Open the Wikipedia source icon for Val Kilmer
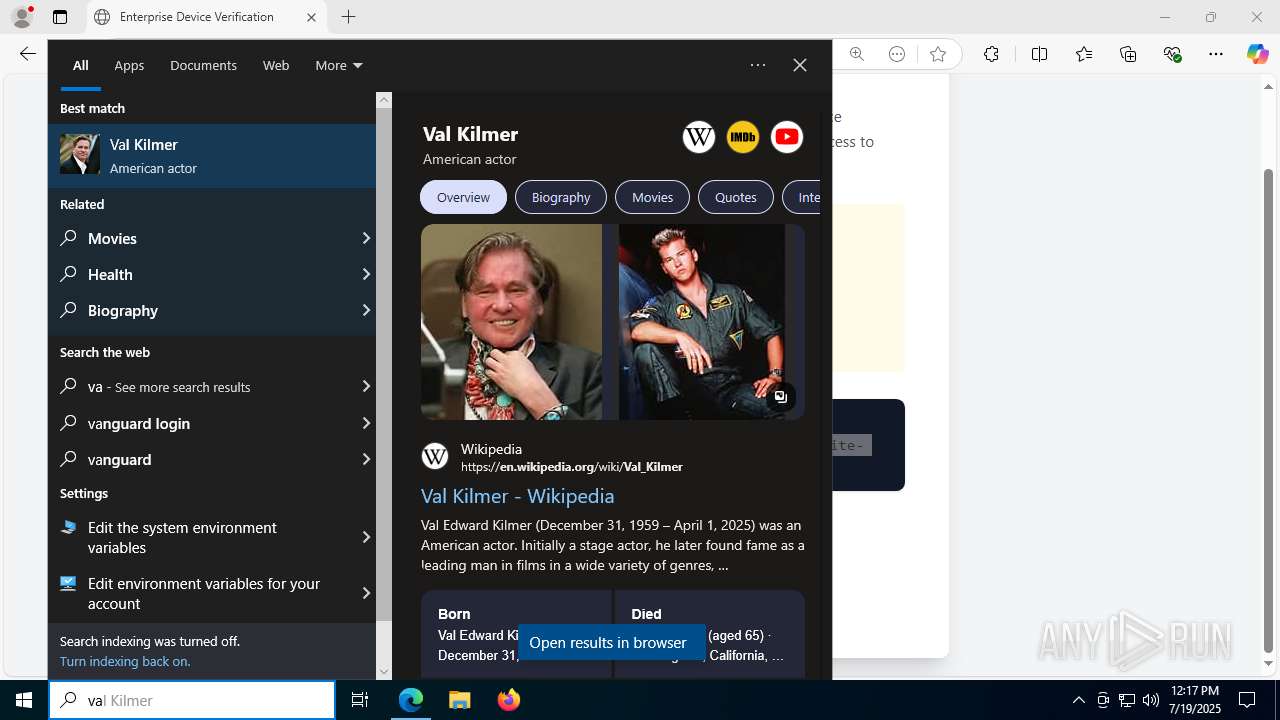Image resolution: width=1280 pixels, height=720 pixels. pos(699,137)
